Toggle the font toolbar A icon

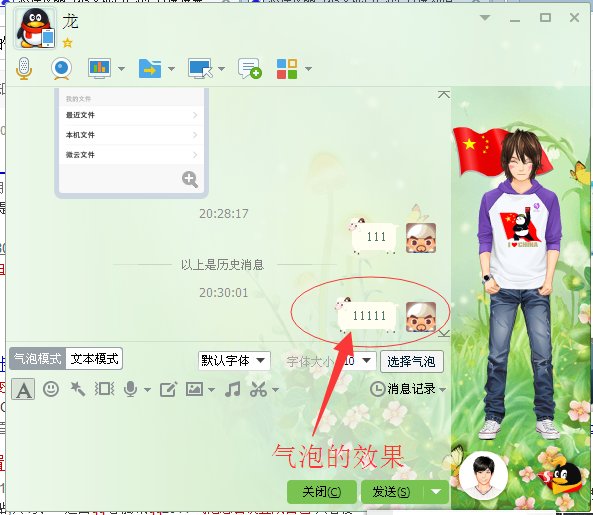[23, 389]
